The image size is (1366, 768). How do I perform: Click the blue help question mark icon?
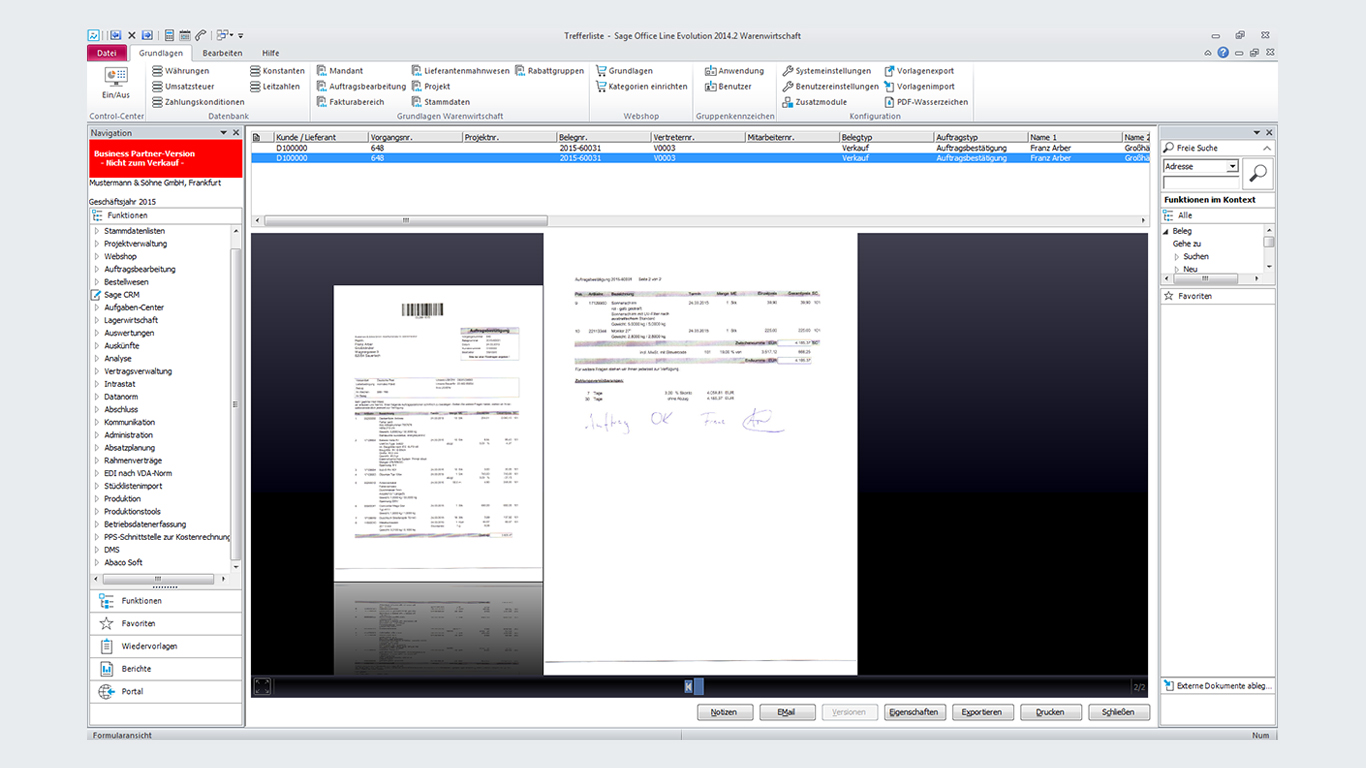1223,53
